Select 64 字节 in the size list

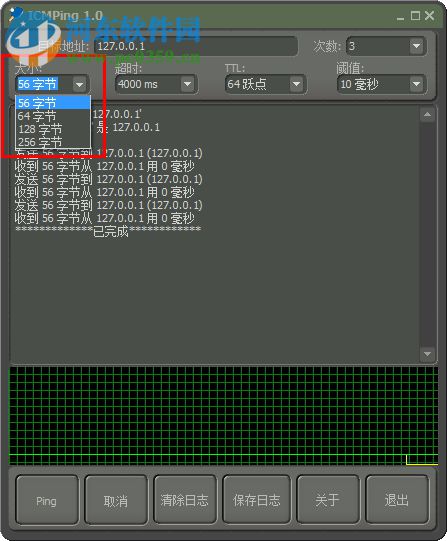53,116
